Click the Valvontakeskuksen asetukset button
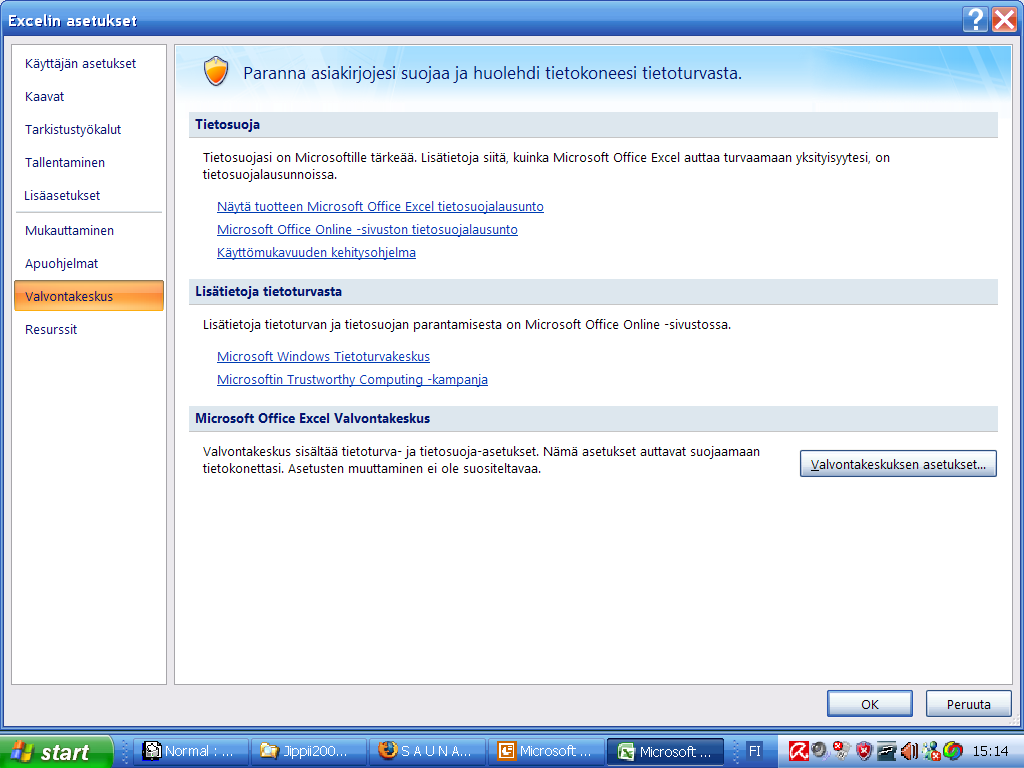This screenshot has width=1024, height=768. (898, 464)
